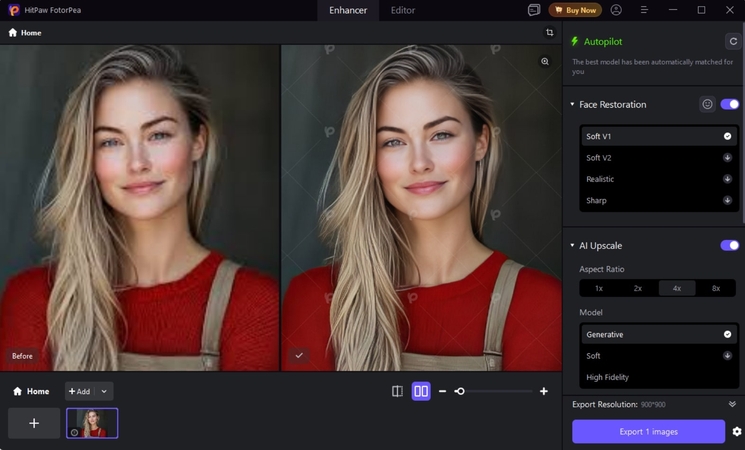Viewport: 745px width, 450px height.
Task: Click the crop tool icon
Action: click(x=549, y=33)
